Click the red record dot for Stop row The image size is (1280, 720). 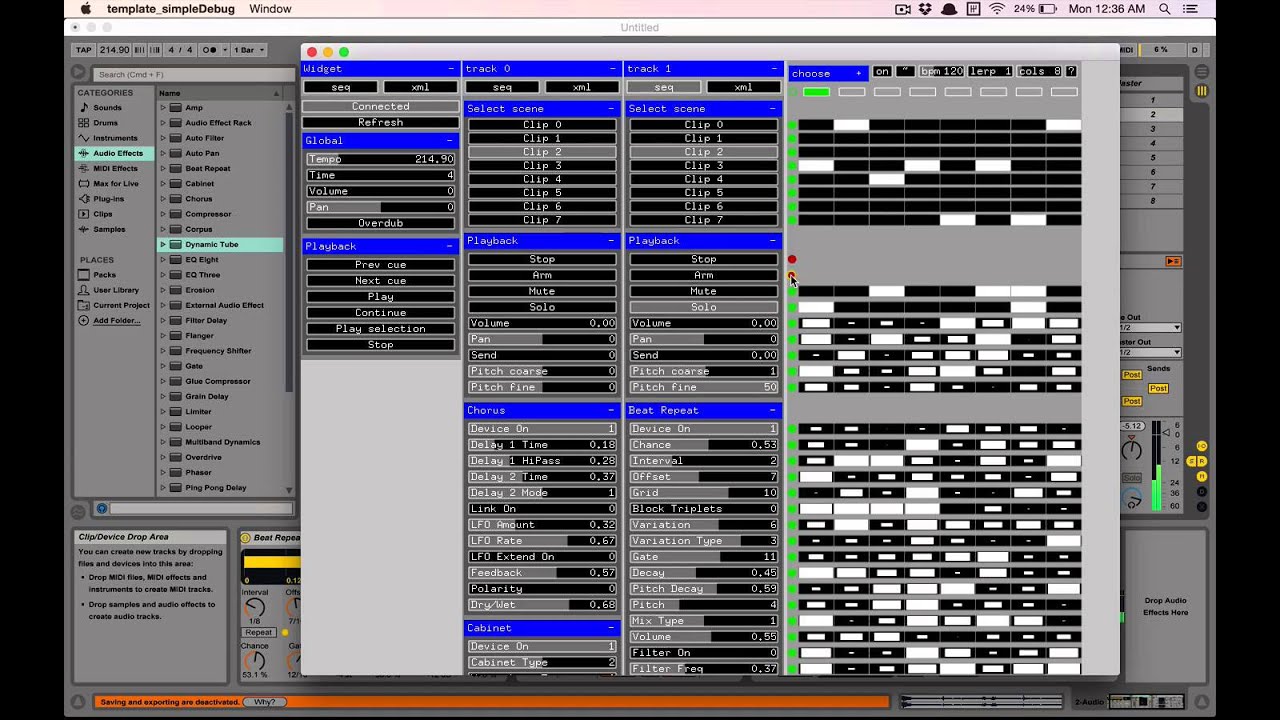pos(793,259)
